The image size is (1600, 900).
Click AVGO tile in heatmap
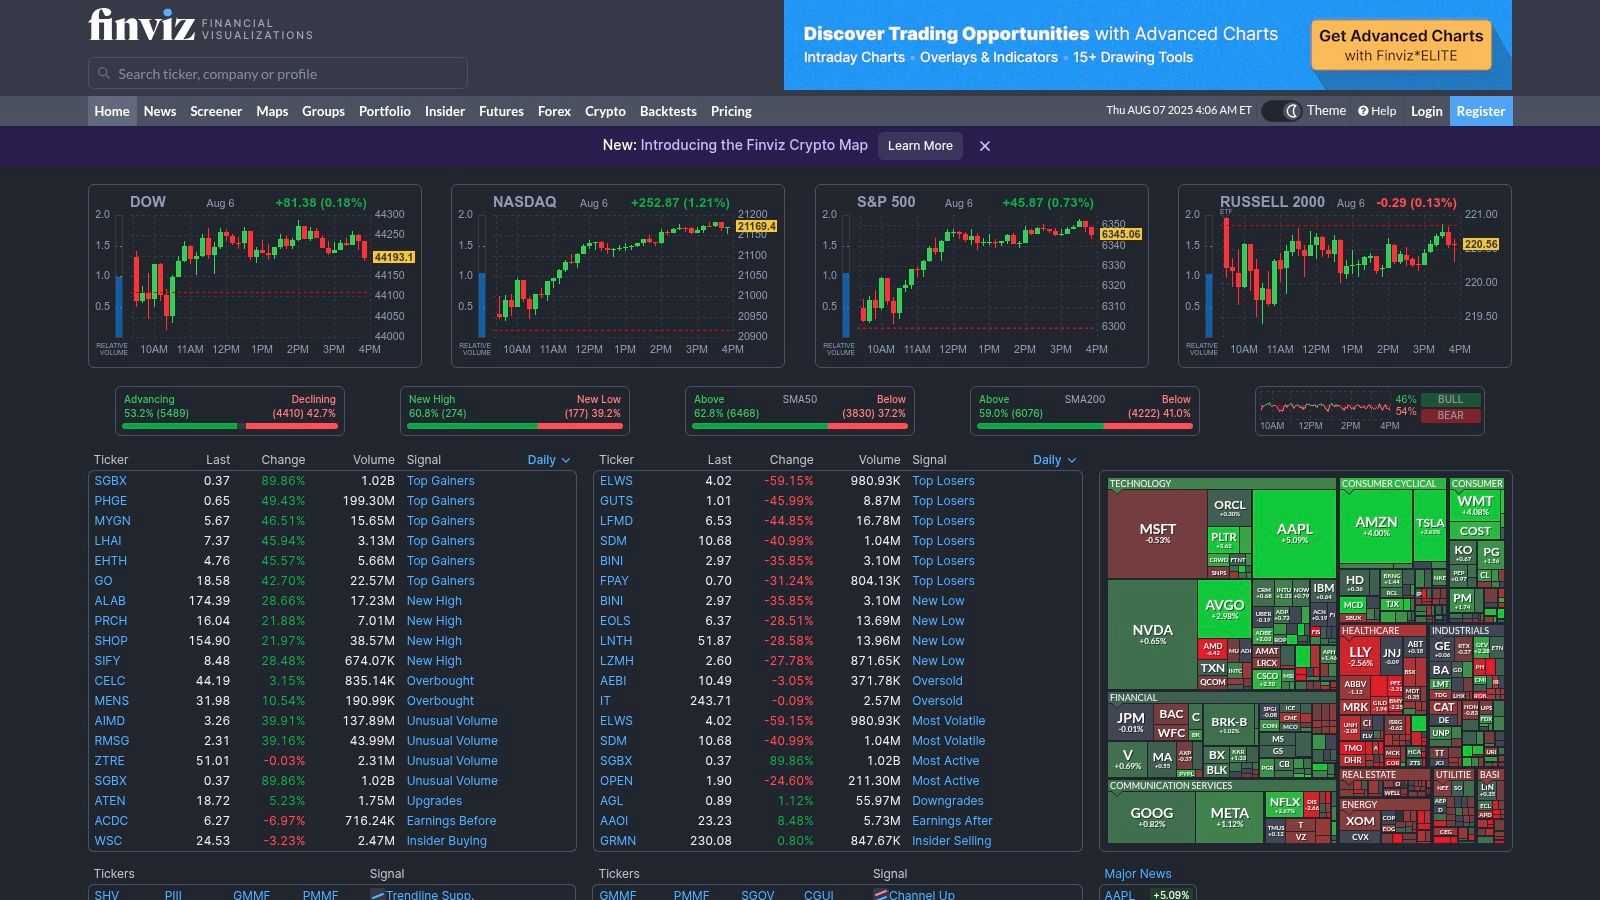(x=1224, y=608)
